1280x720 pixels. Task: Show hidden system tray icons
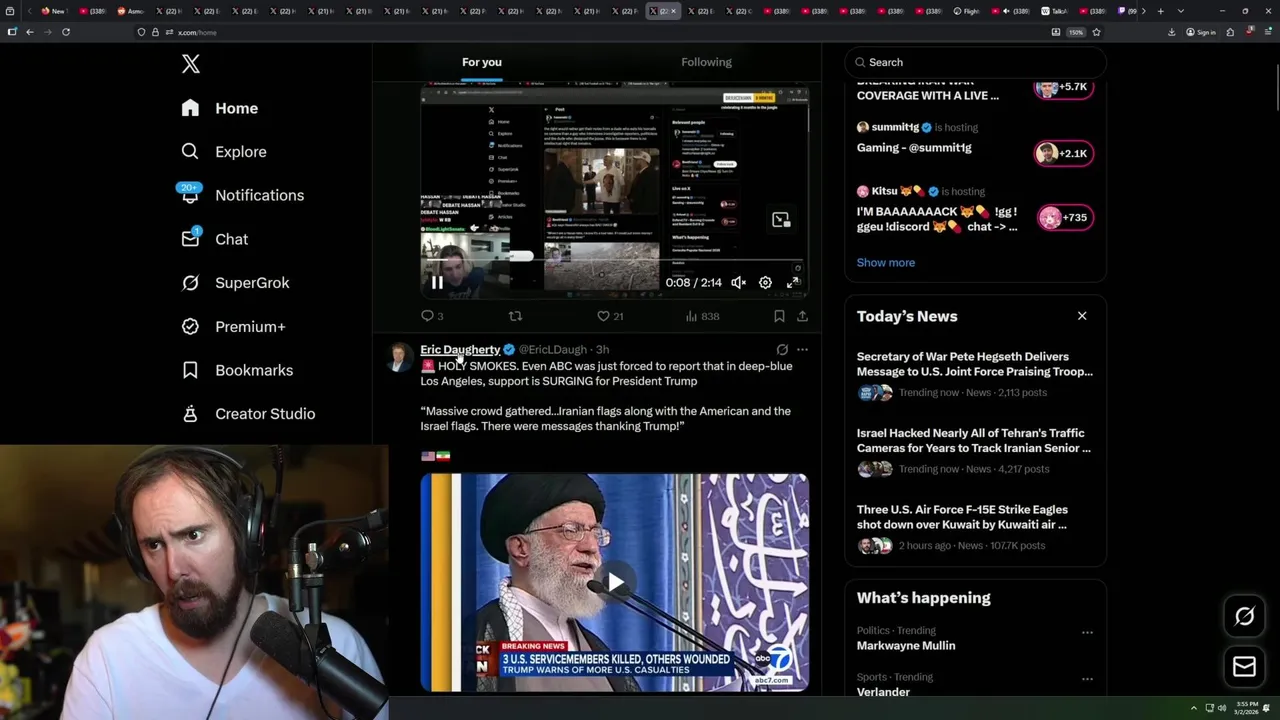[1194, 708]
